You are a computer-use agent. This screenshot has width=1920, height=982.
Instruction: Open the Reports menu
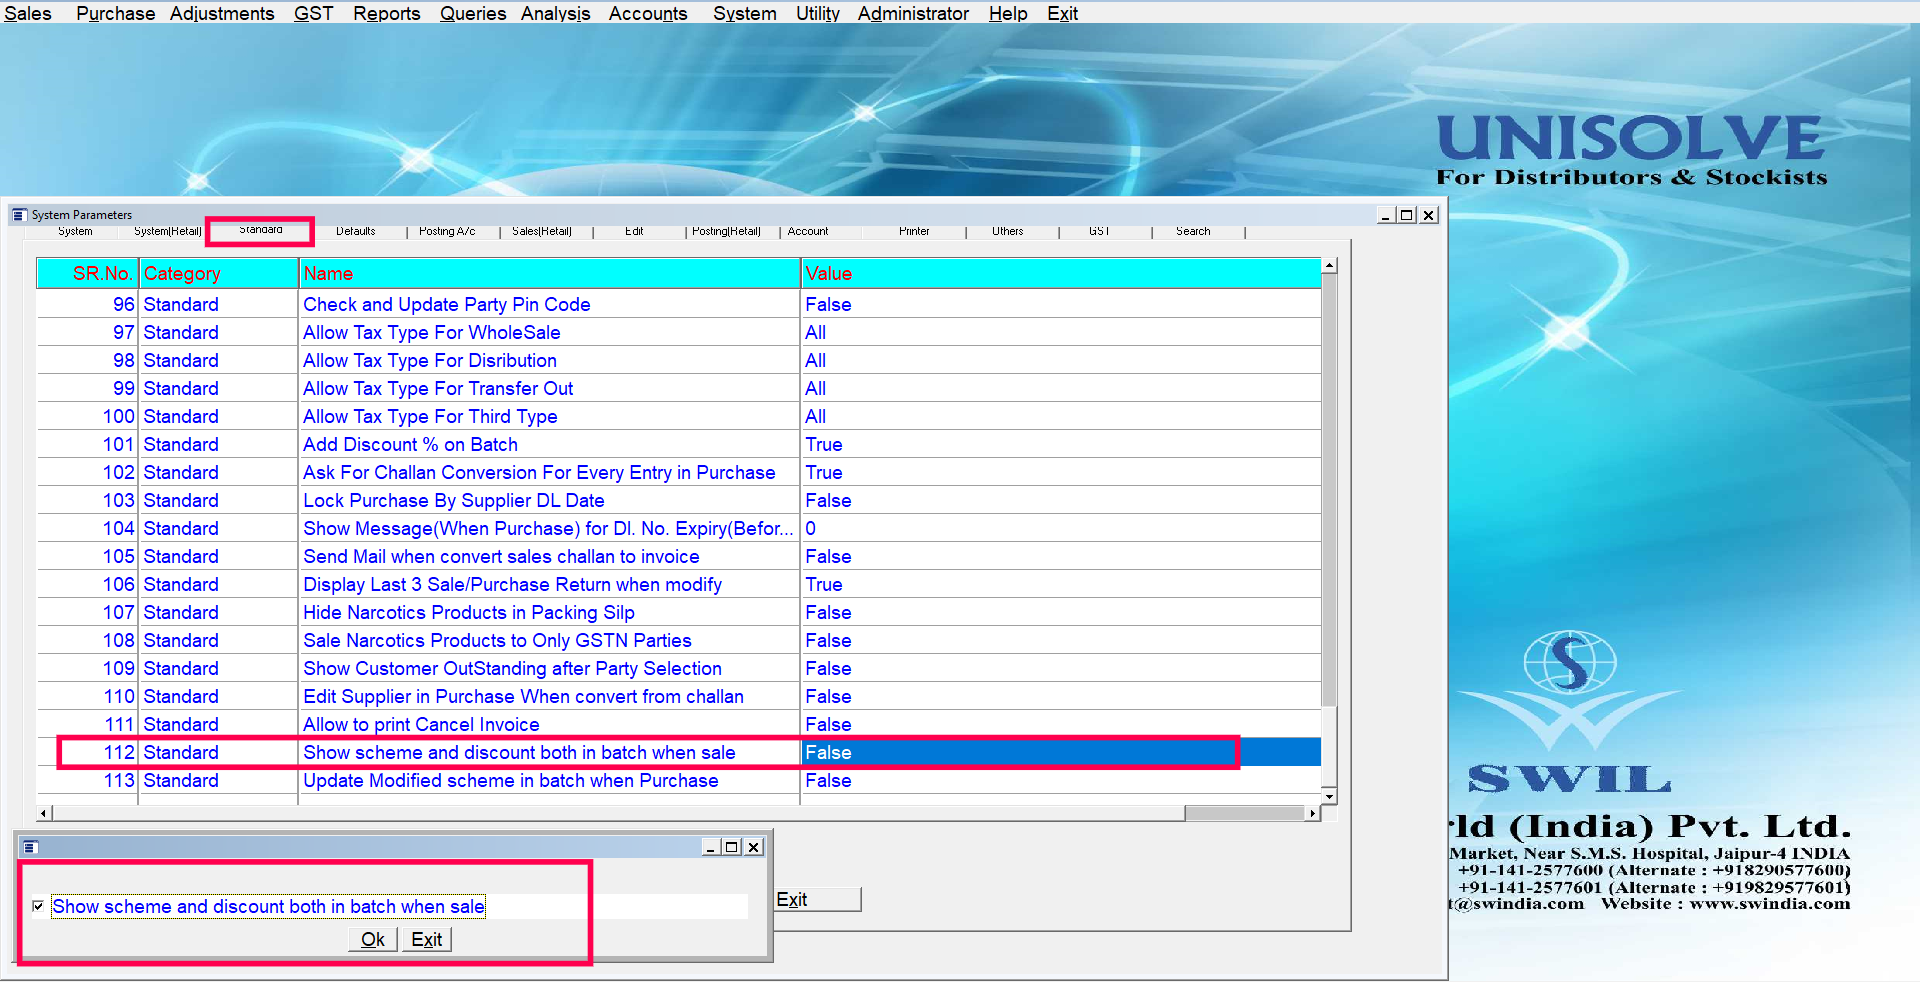pyautogui.click(x=386, y=13)
